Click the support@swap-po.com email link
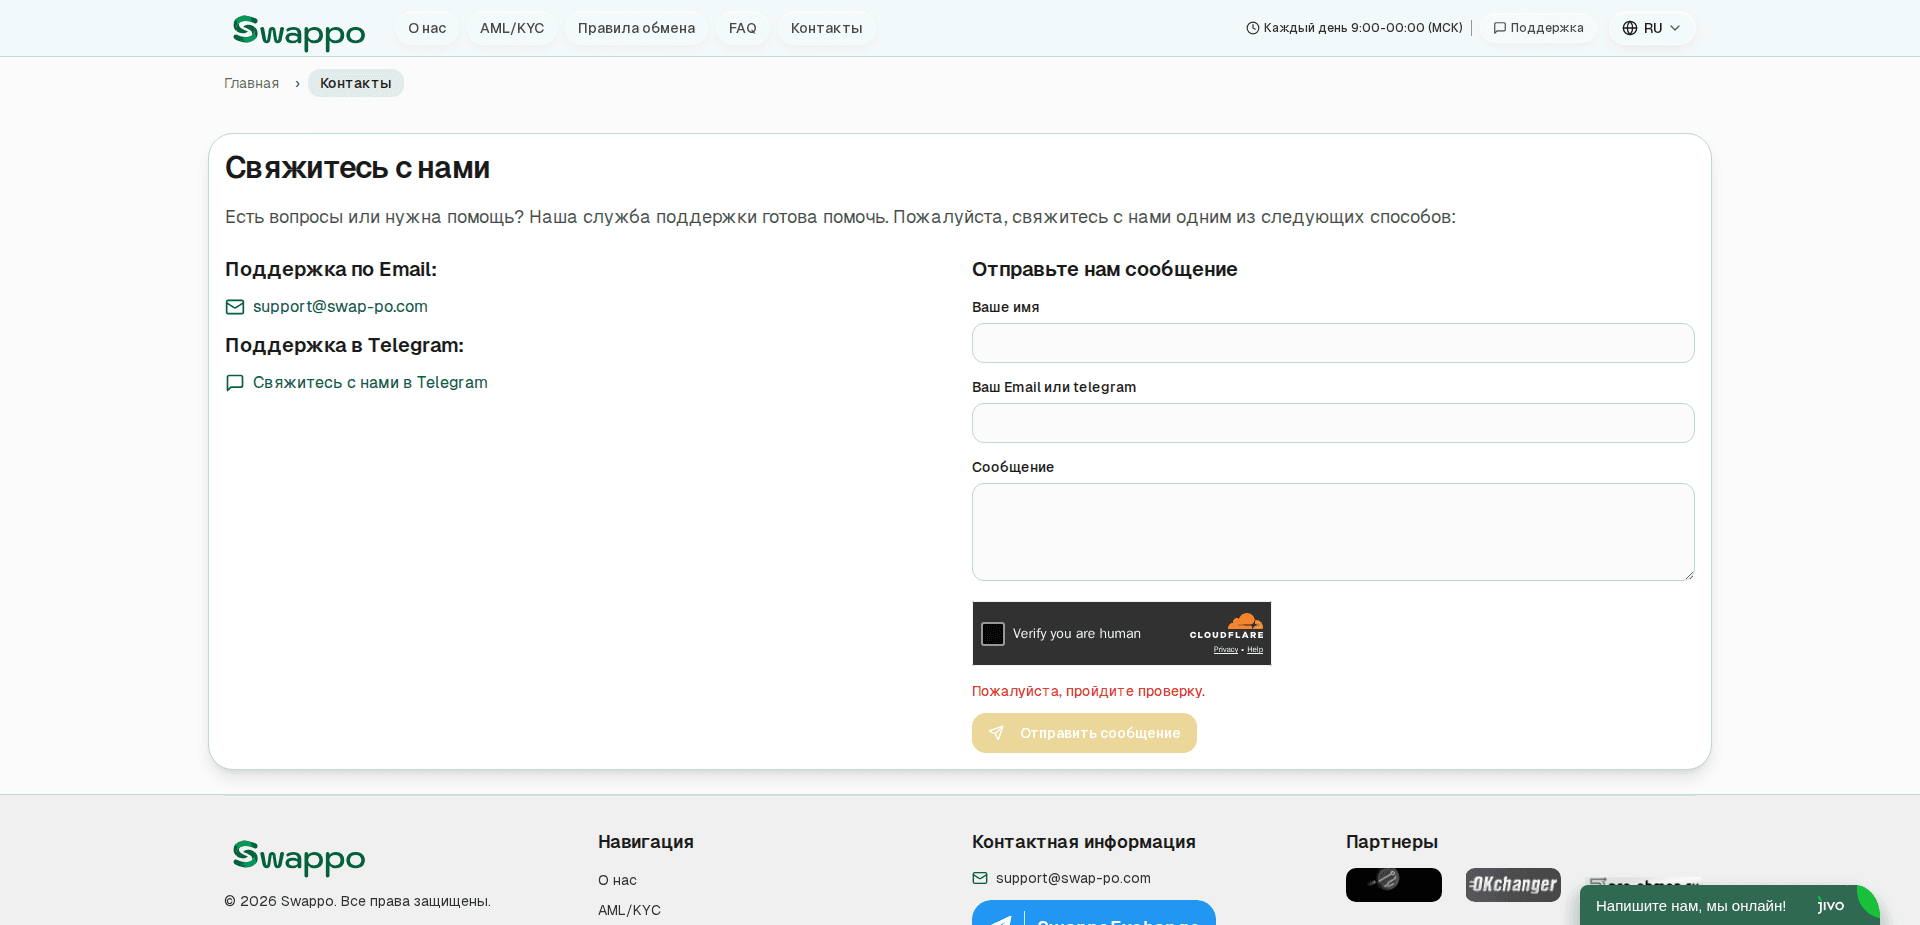1920x925 pixels. (340, 307)
